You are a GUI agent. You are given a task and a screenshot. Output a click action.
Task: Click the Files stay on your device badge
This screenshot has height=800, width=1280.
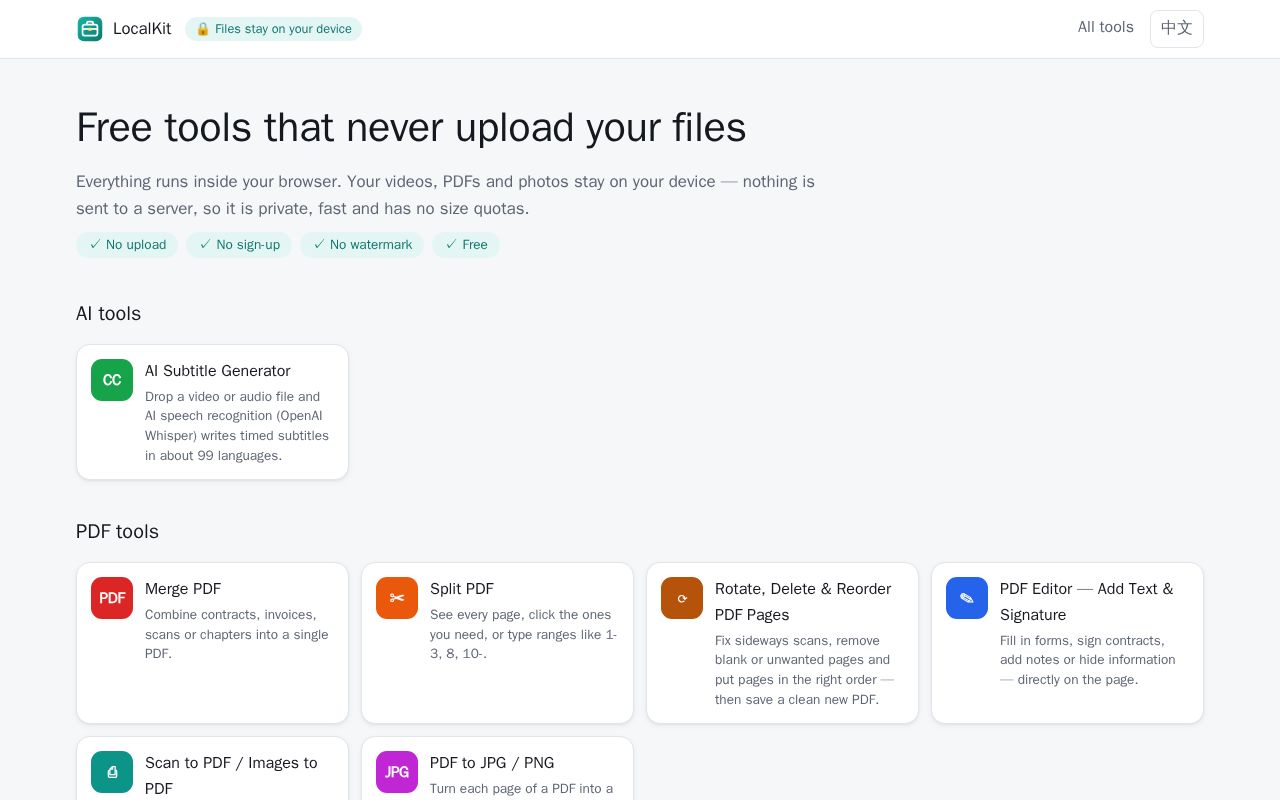(x=273, y=29)
